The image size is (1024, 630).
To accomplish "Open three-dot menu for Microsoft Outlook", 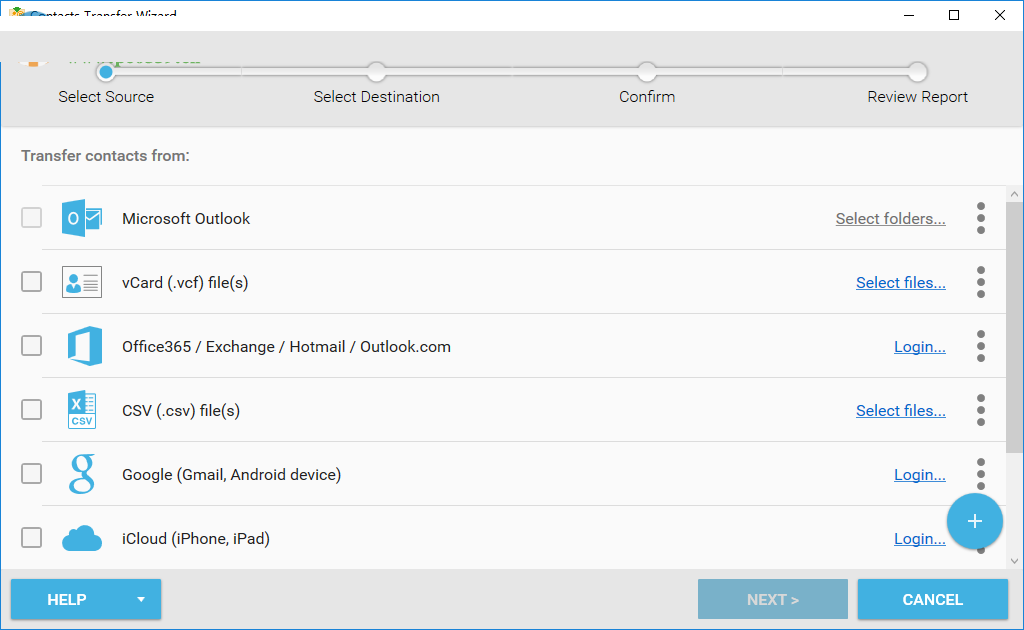I will click(x=981, y=218).
